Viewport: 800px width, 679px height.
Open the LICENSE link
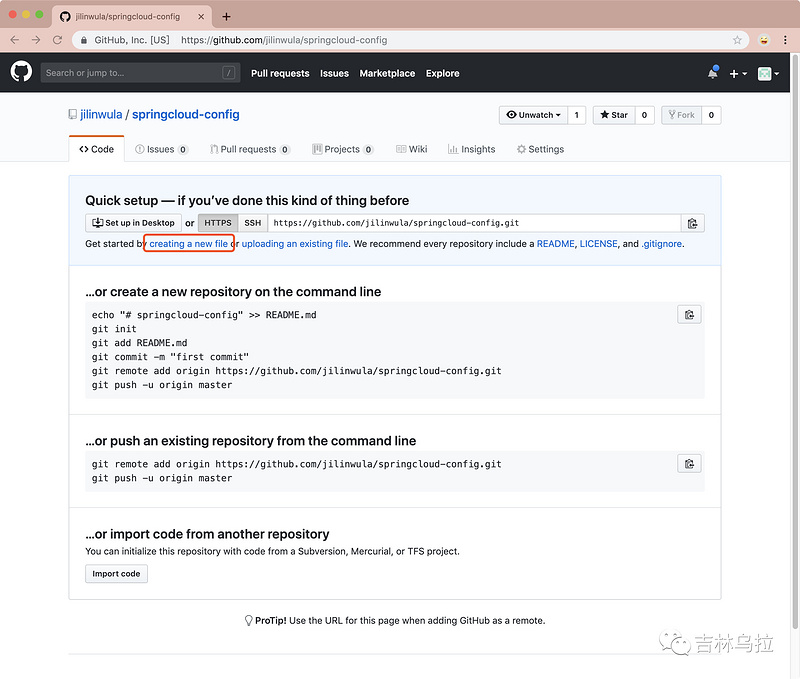[598, 244]
